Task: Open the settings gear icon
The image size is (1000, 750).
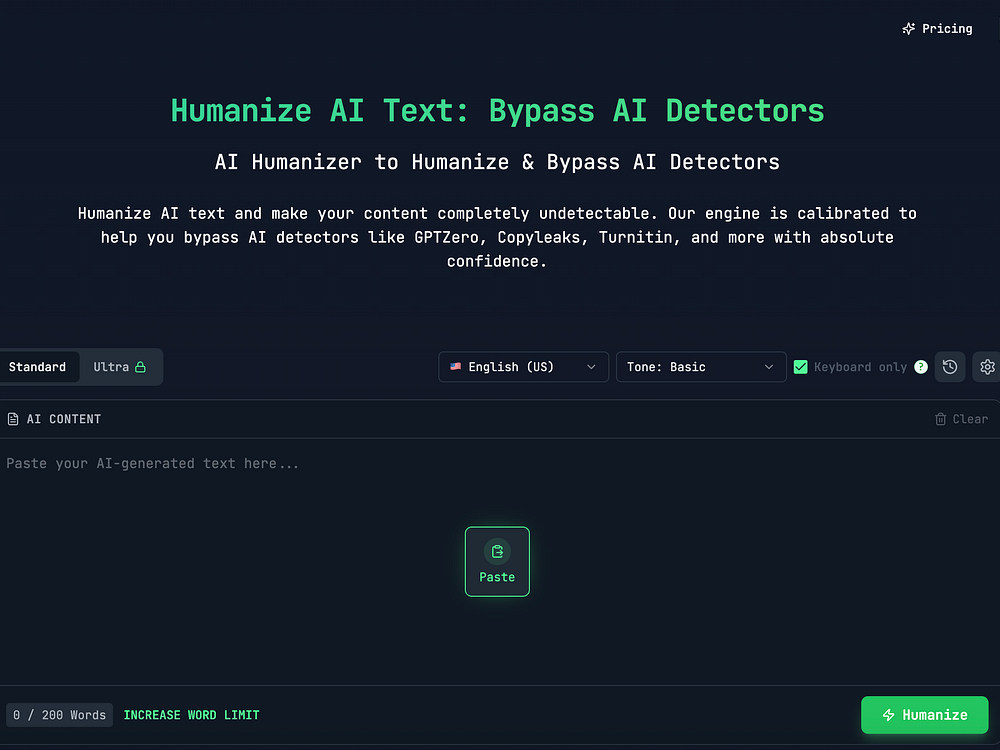Action: (987, 367)
